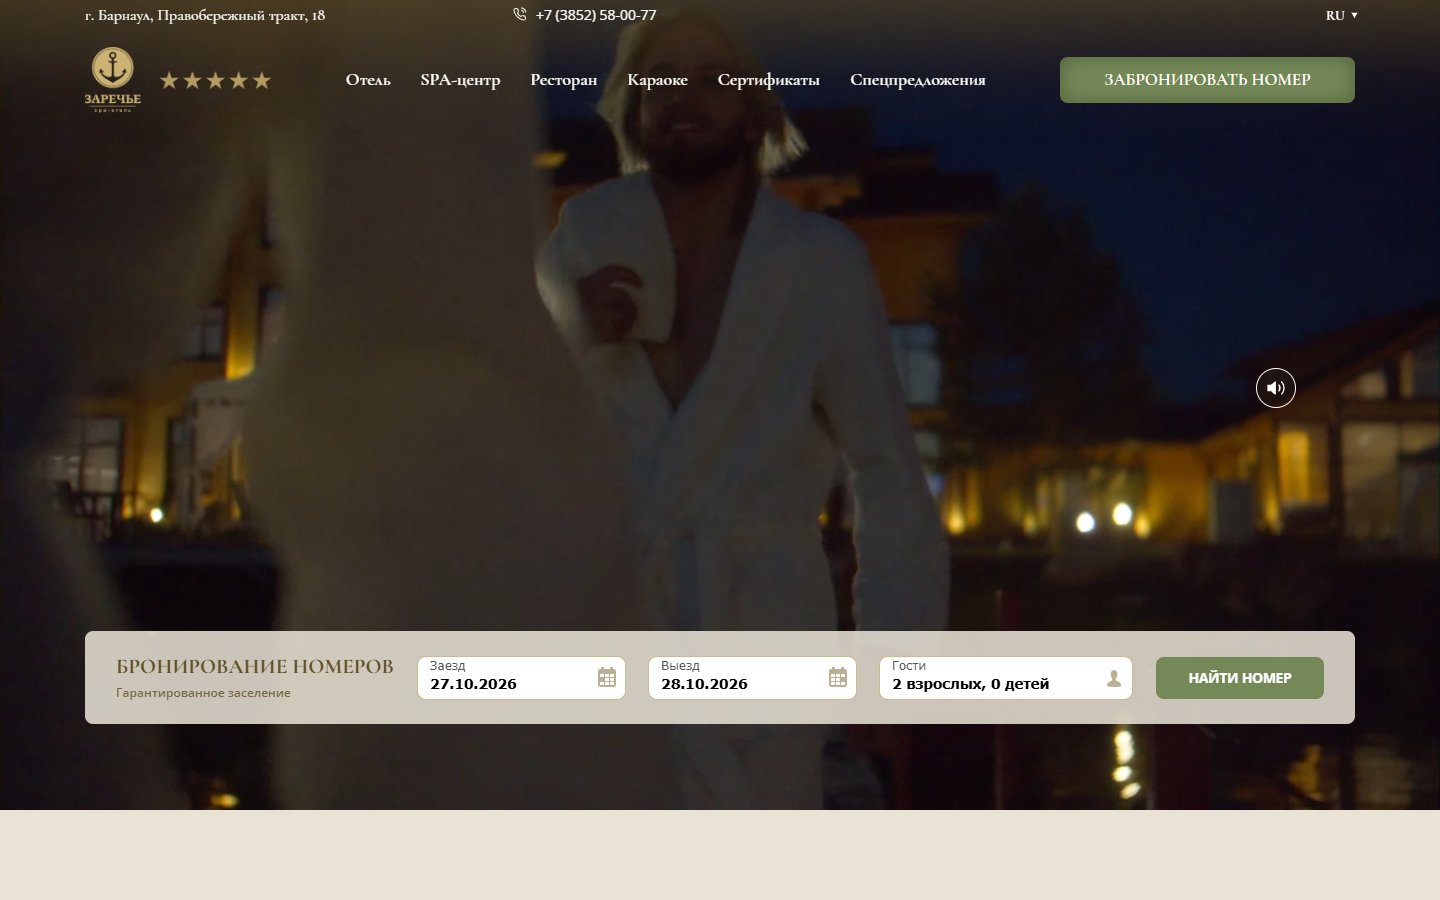
Task: Click the phone handset icon
Action: point(520,15)
